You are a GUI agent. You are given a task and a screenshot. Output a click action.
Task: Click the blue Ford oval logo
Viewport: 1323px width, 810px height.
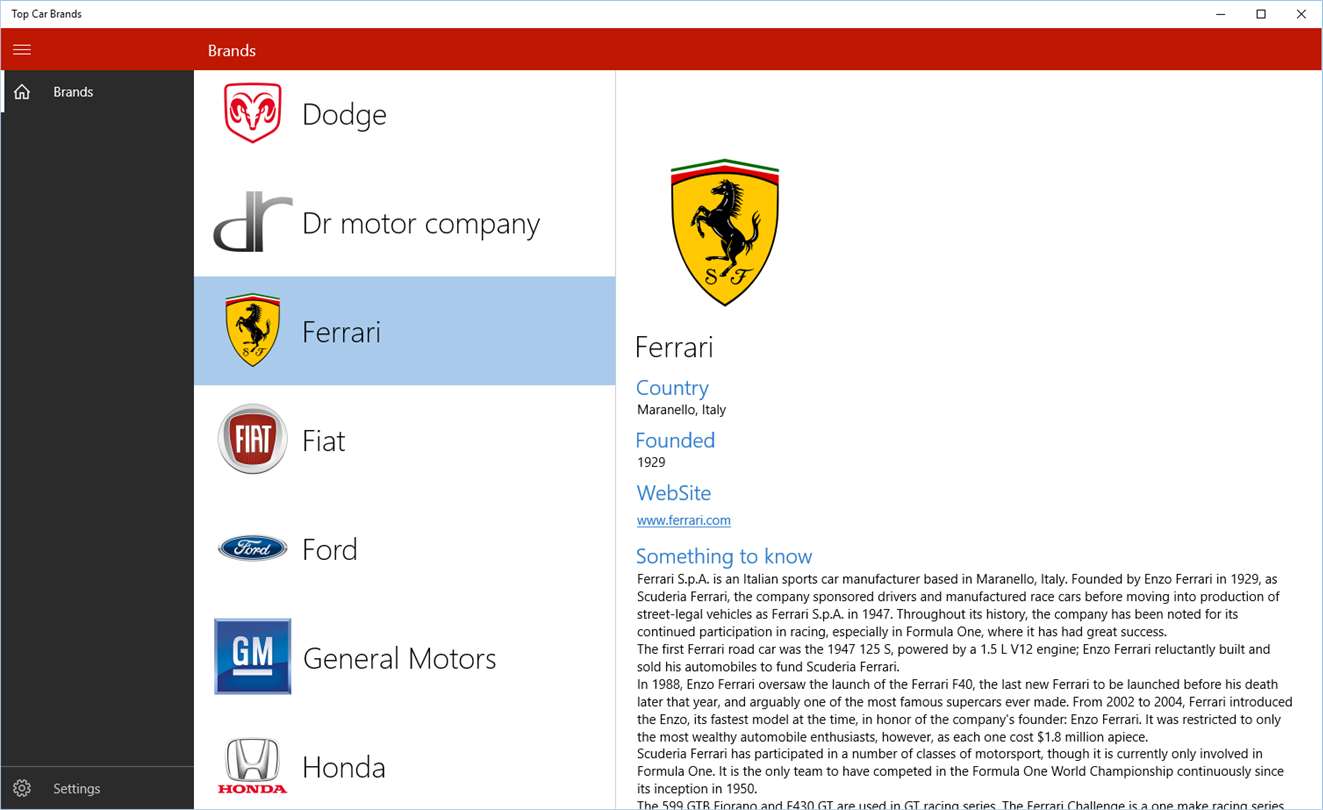click(x=253, y=548)
